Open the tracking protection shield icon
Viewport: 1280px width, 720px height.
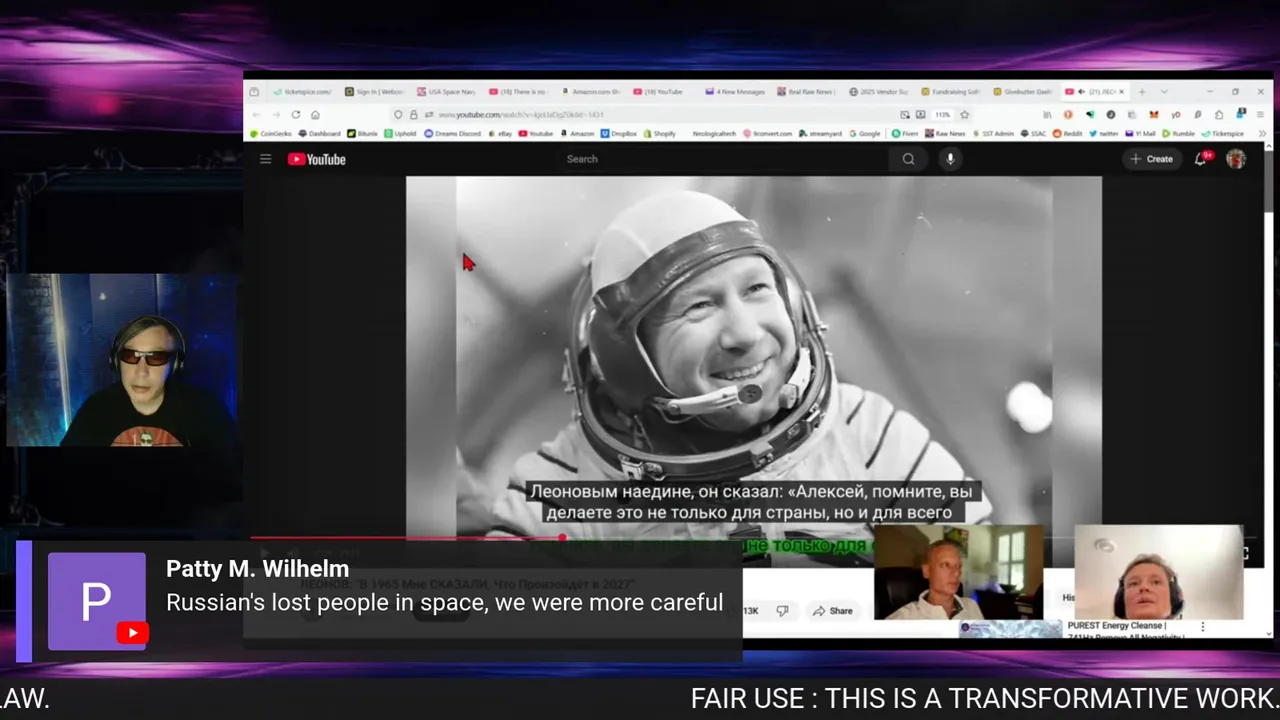398,115
